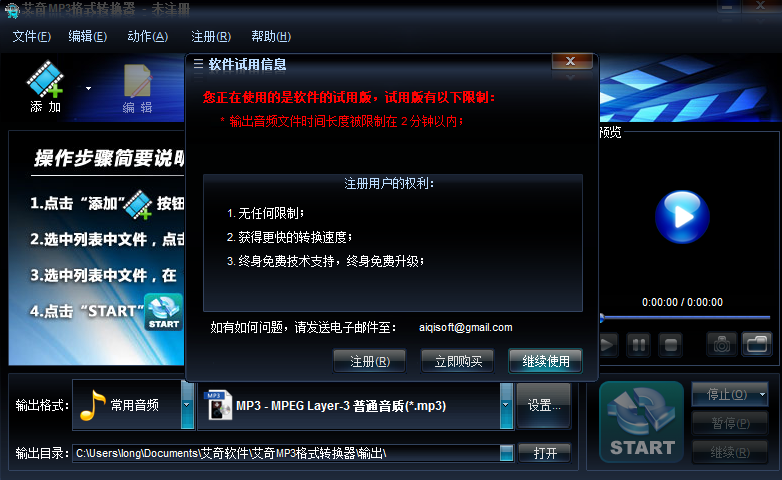
Task: Open the MP3 format profile dropdown
Action: [506, 405]
